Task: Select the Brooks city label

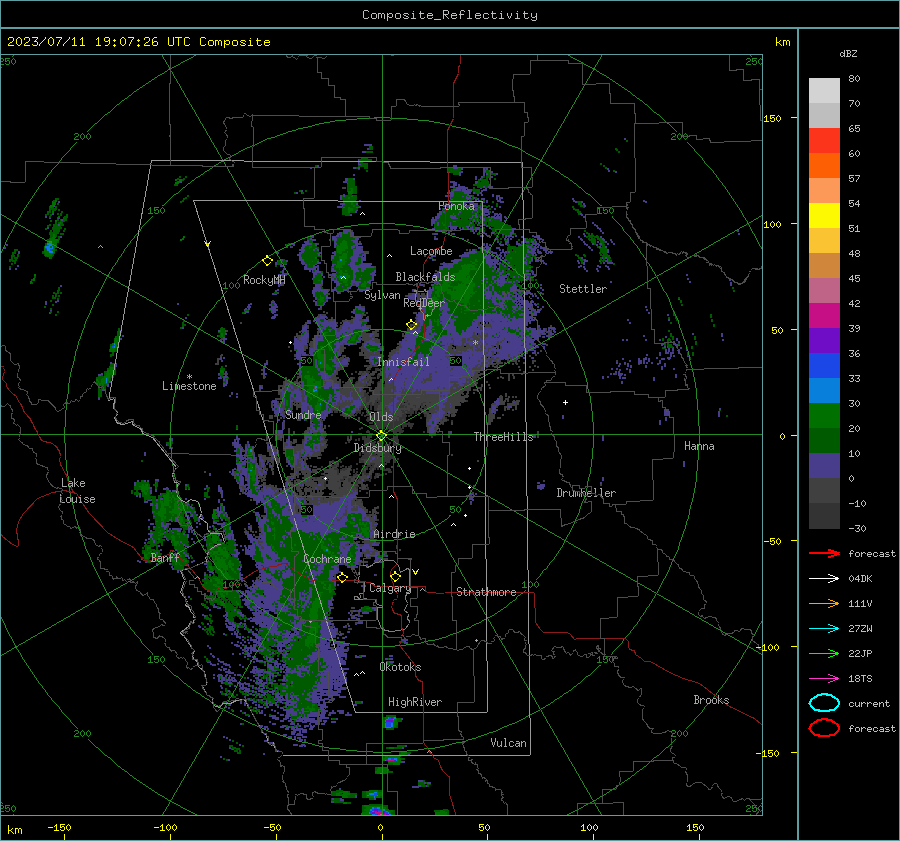Action: [711, 700]
